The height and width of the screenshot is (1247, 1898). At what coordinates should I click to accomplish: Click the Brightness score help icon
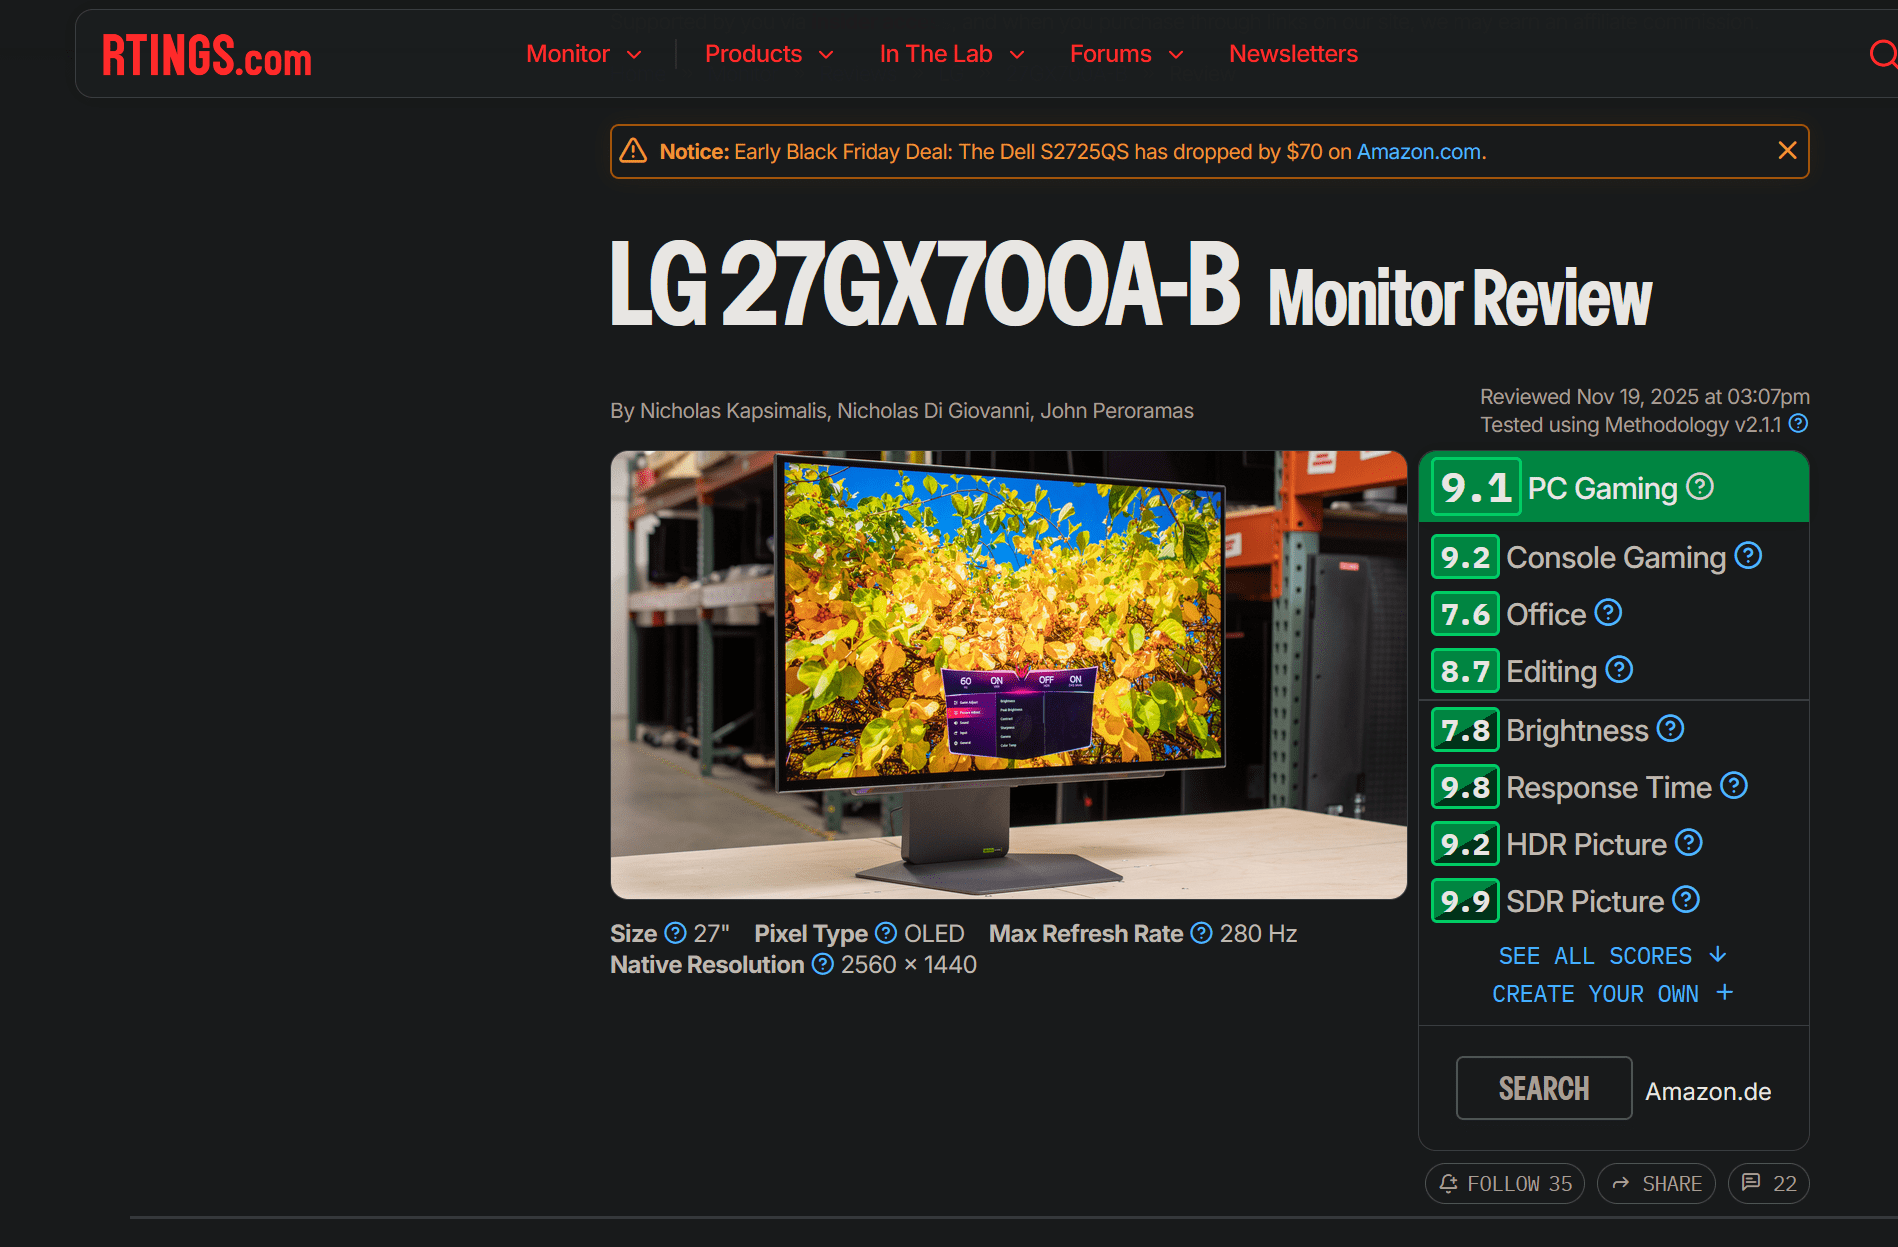pos(1670,729)
